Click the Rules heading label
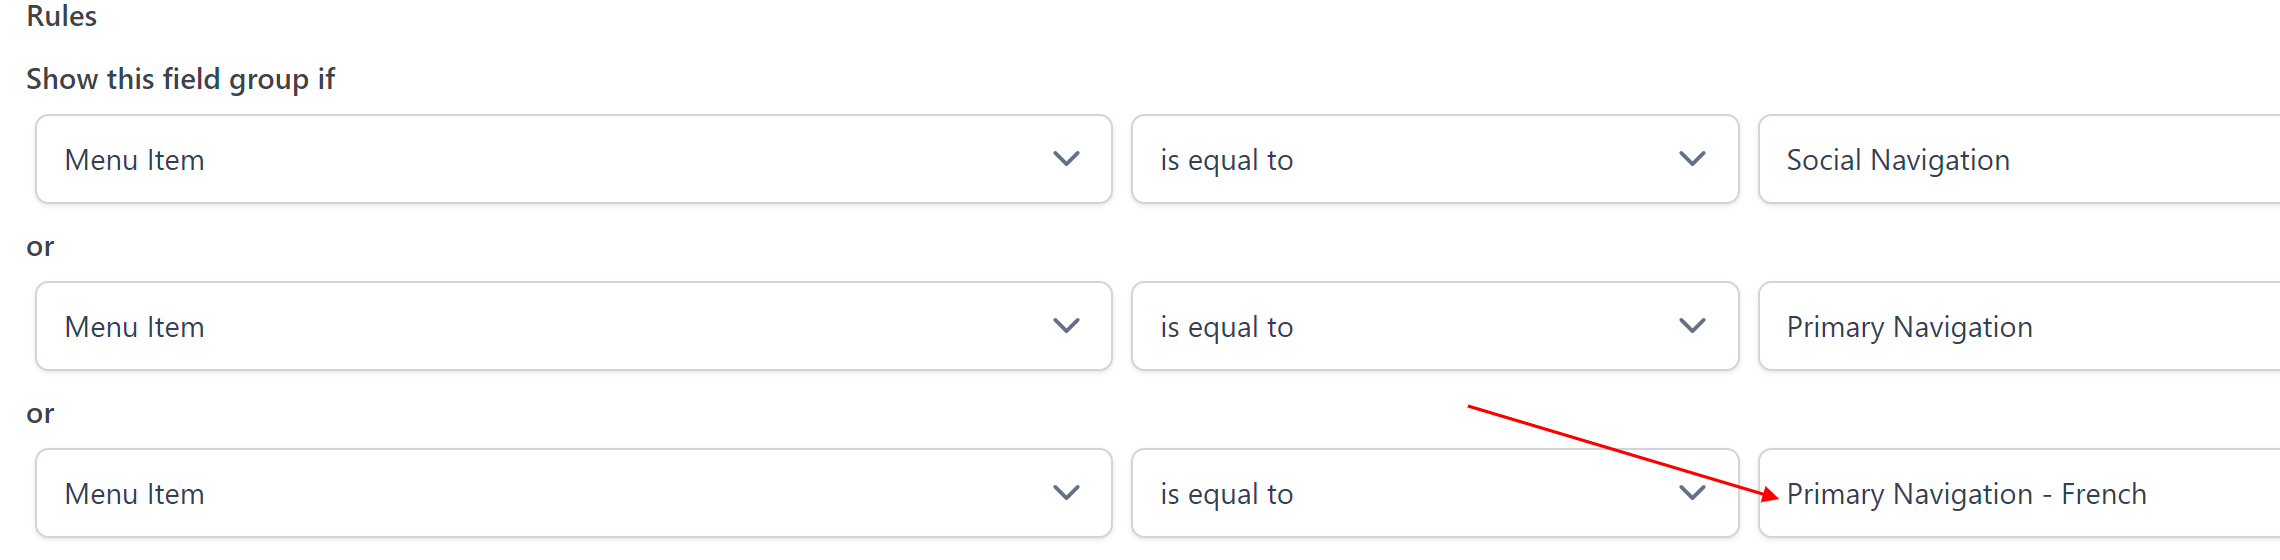Image resolution: width=2280 pixels, height=560 pixels. tap(61, 16)
